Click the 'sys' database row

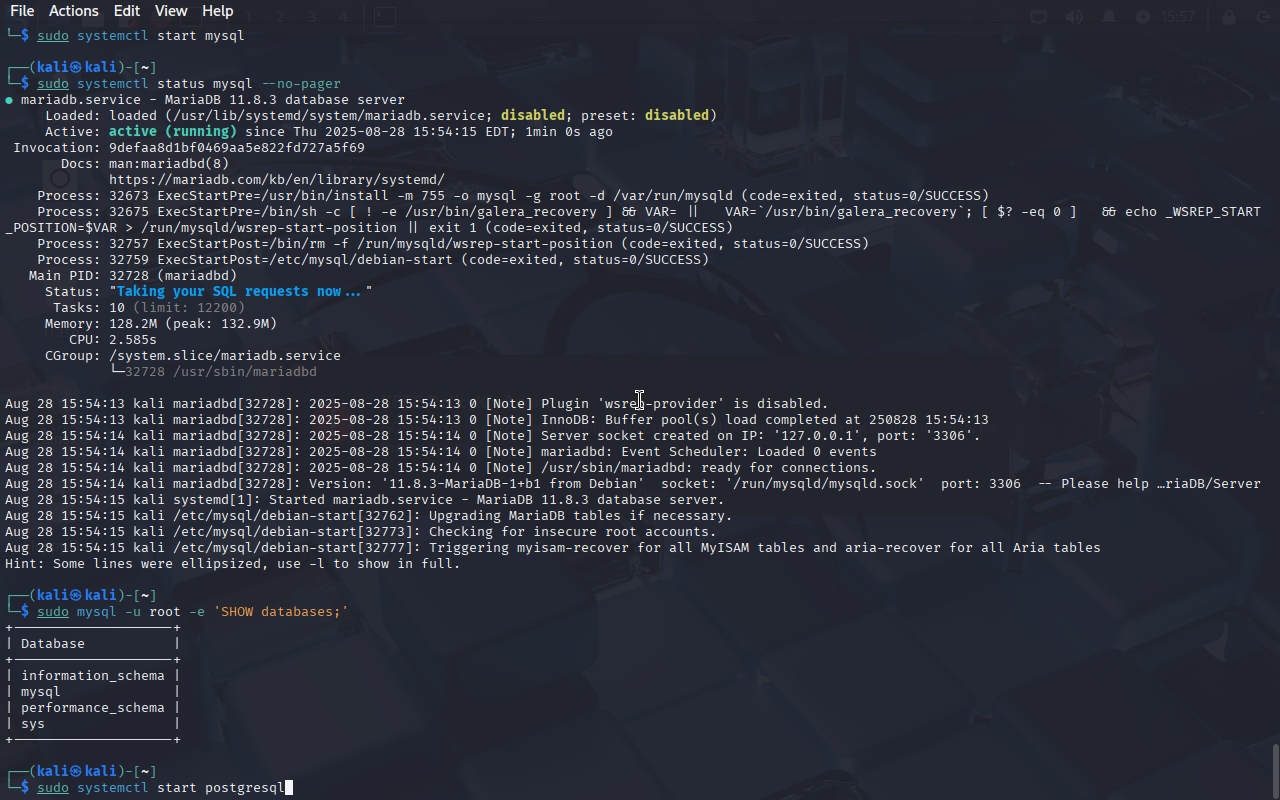coord(33,723)
